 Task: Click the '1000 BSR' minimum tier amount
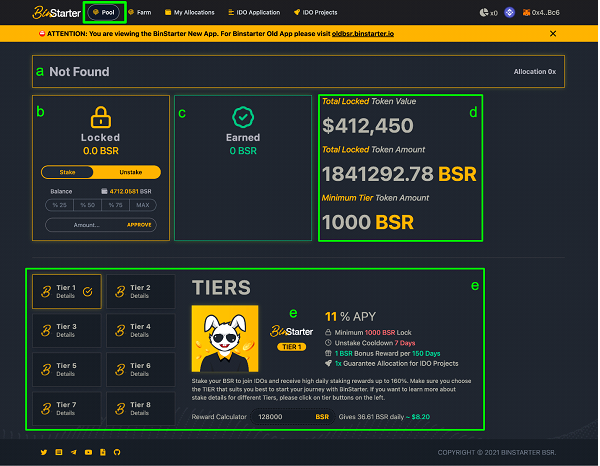[368, 222]
